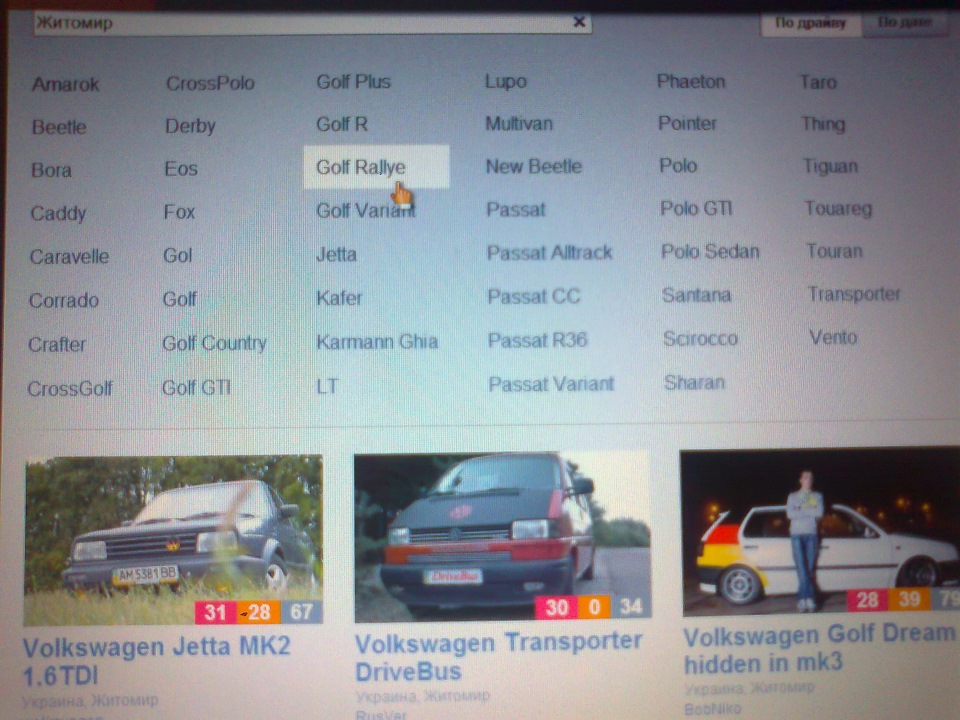This screenshot has height=720, width=960.
Task: Open the Transporter DriveBus car photo
Action: click(503, 537)
